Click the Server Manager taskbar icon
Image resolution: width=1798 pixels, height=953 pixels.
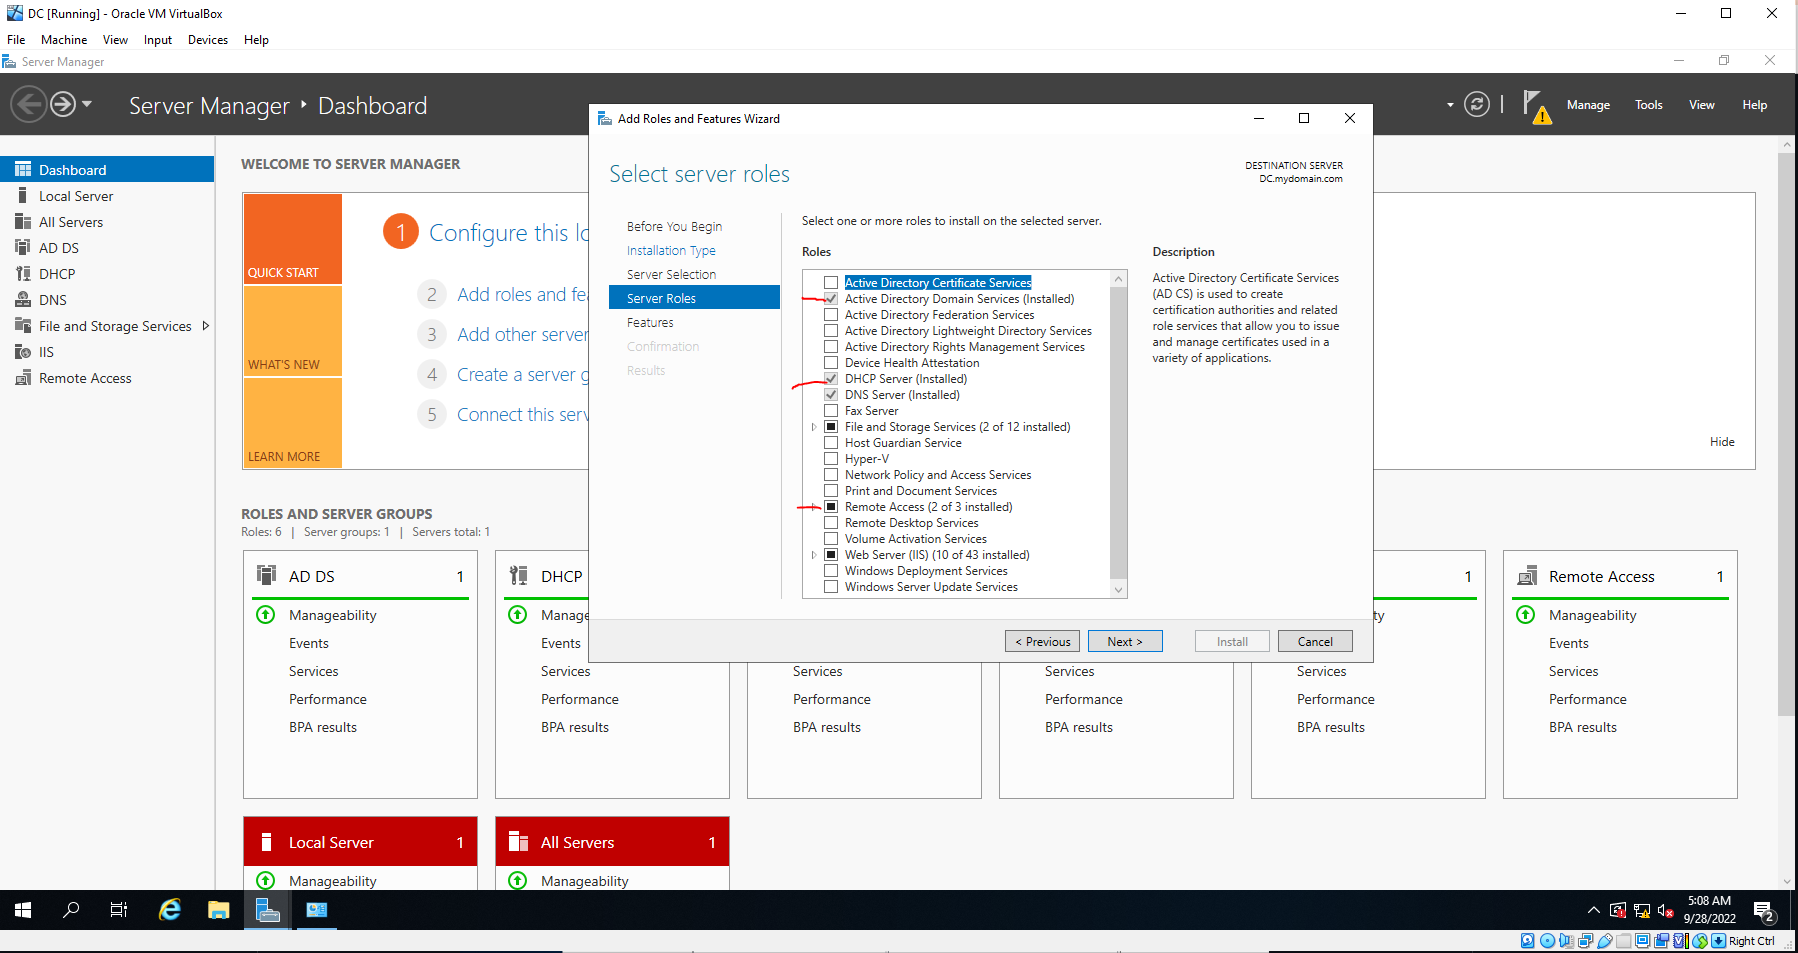[x=267, y=910]
